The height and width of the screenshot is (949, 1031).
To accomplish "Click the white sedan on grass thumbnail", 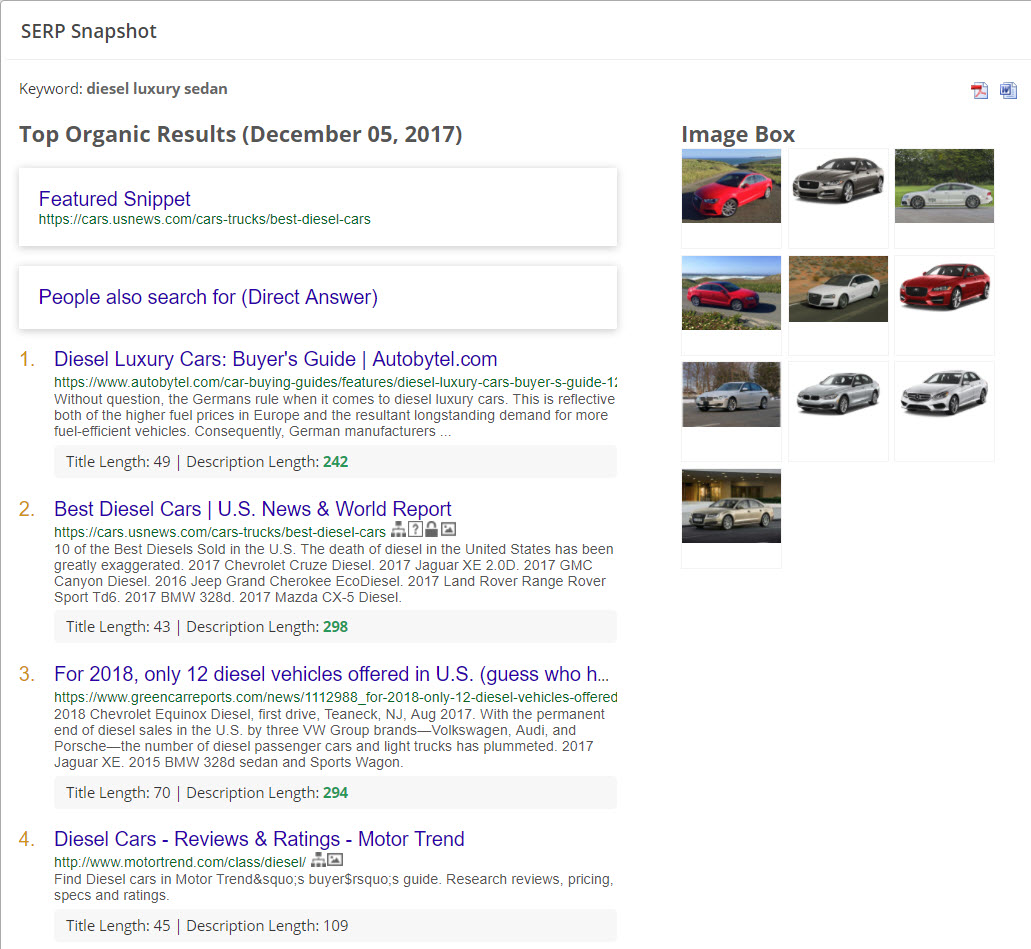I will tap(944, 186).
